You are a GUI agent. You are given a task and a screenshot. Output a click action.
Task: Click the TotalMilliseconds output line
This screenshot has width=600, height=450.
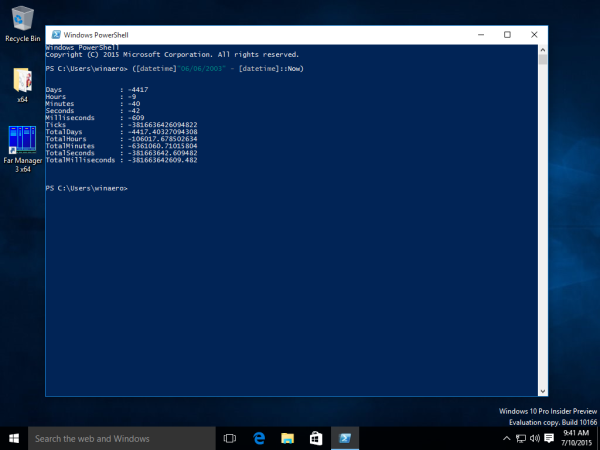tap(121, 160)
